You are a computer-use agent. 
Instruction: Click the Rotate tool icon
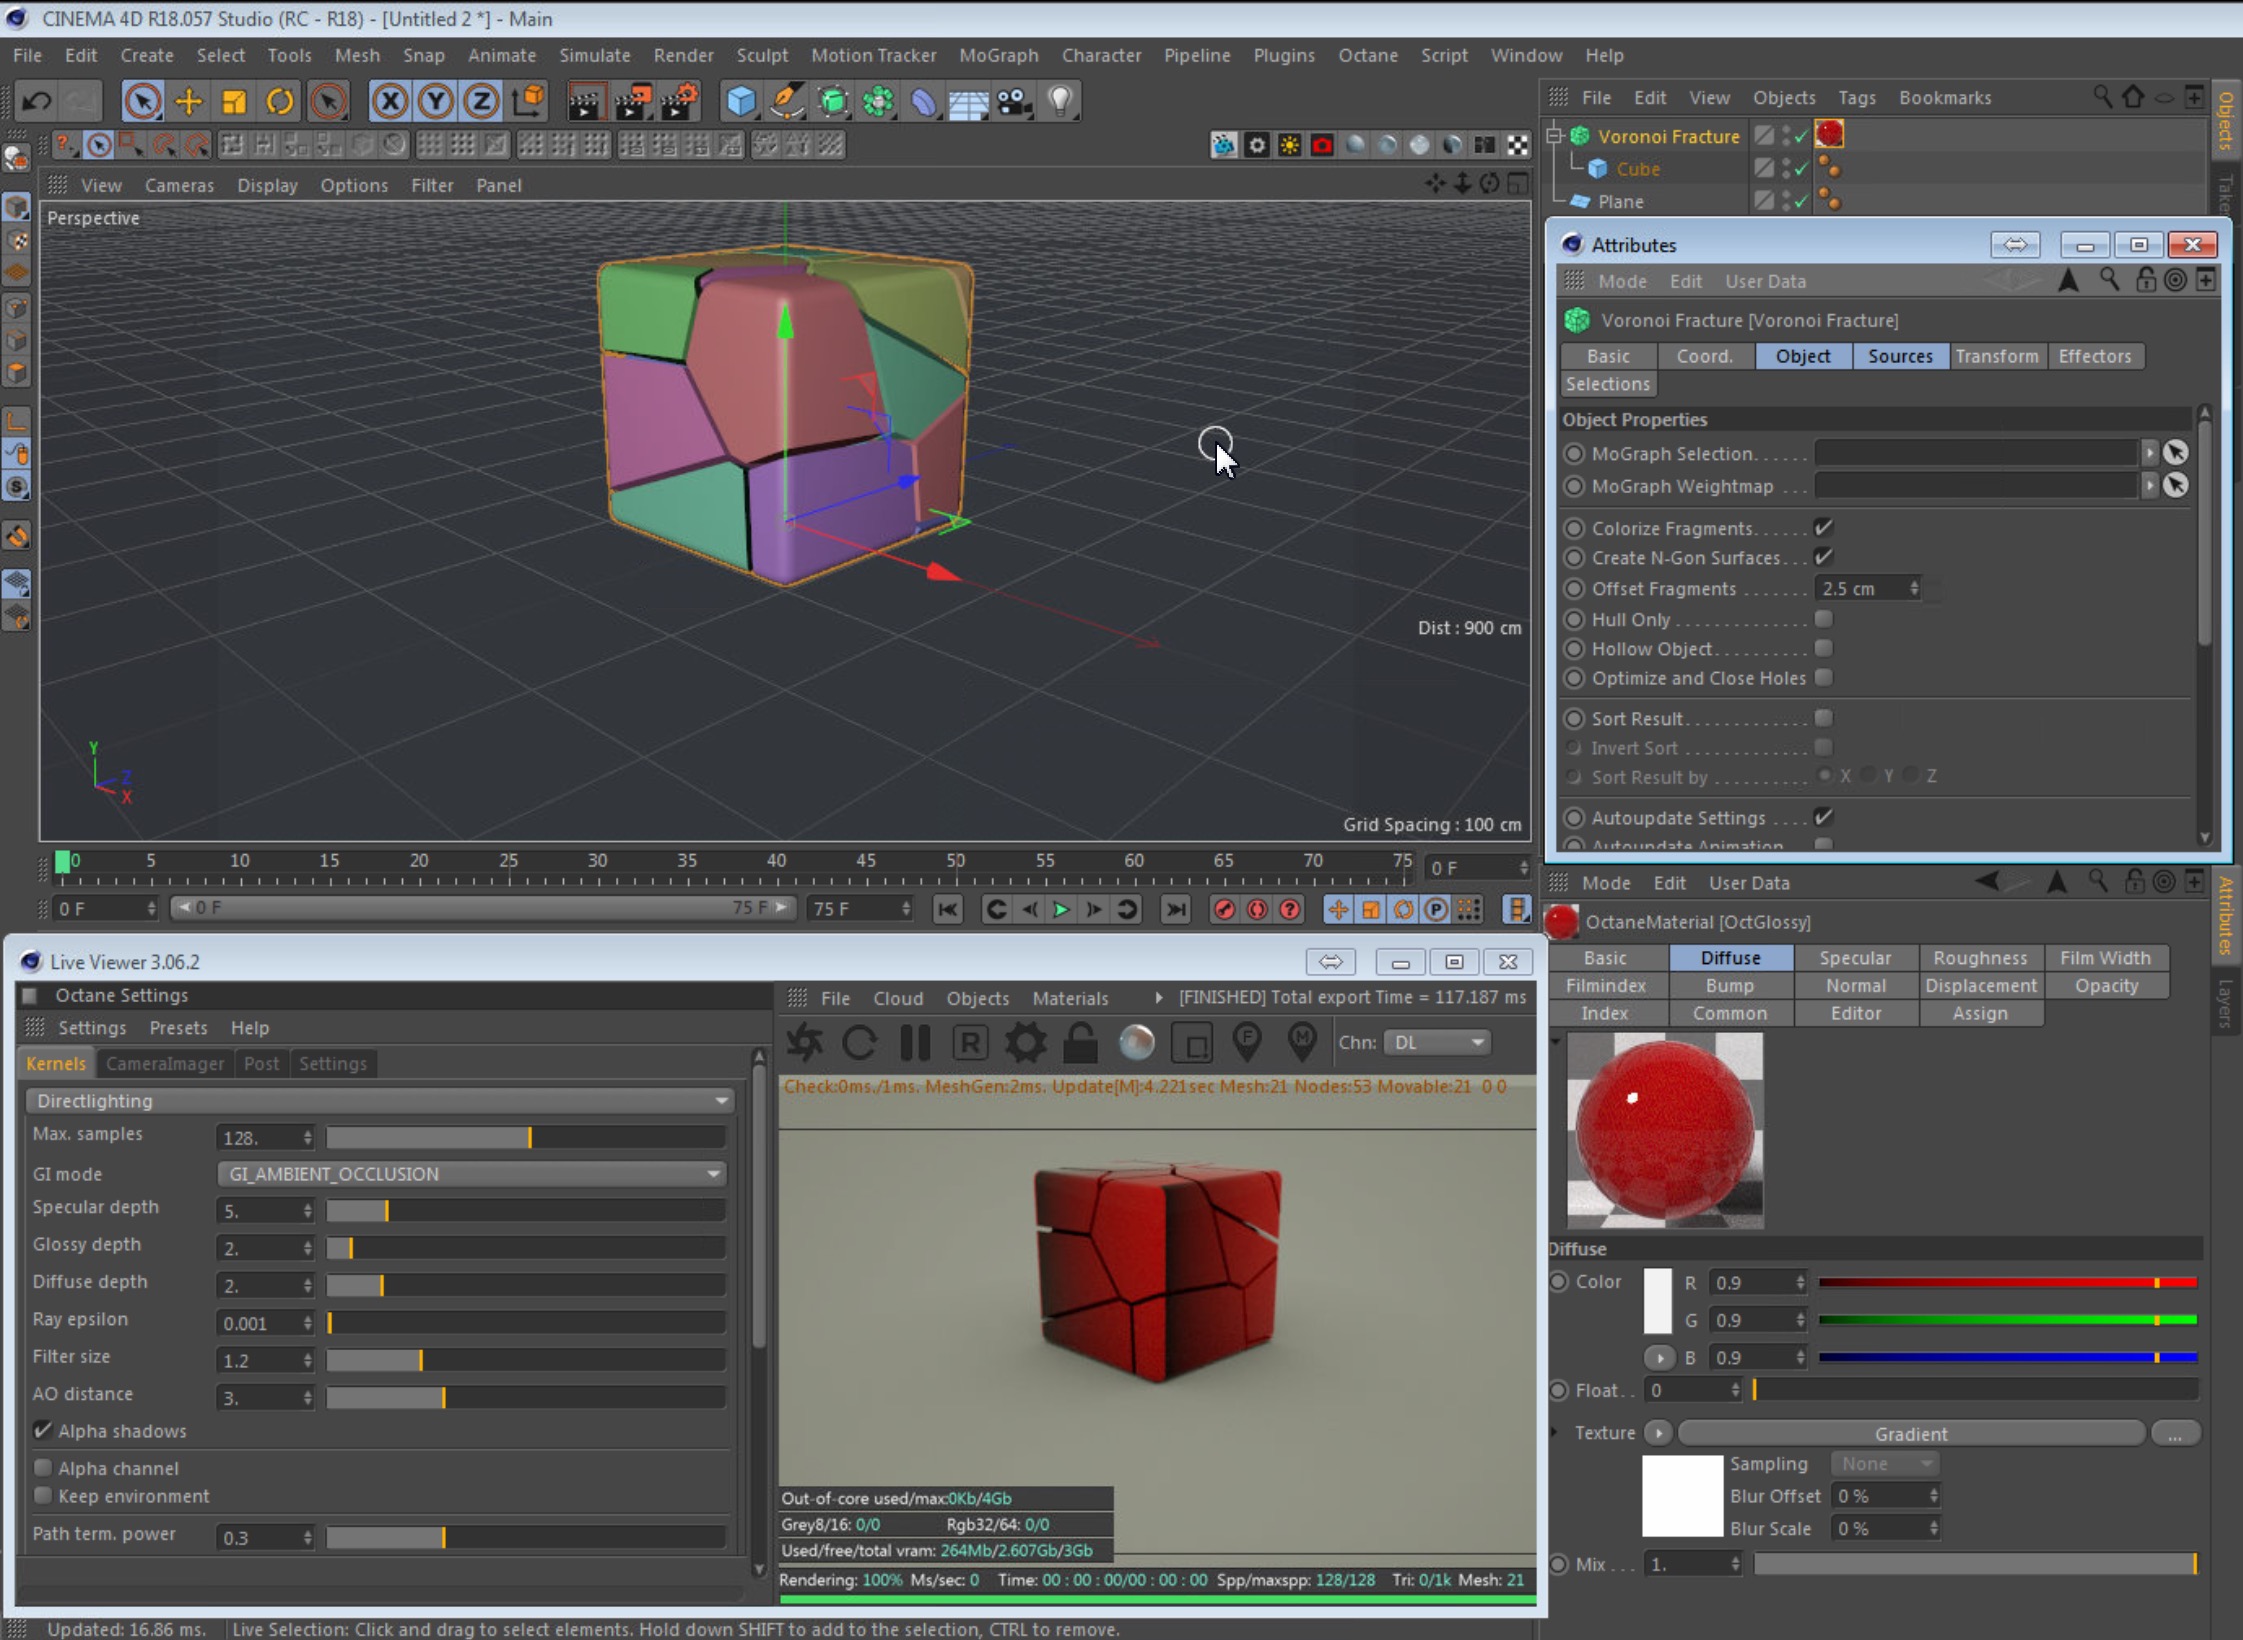point(280,102)
